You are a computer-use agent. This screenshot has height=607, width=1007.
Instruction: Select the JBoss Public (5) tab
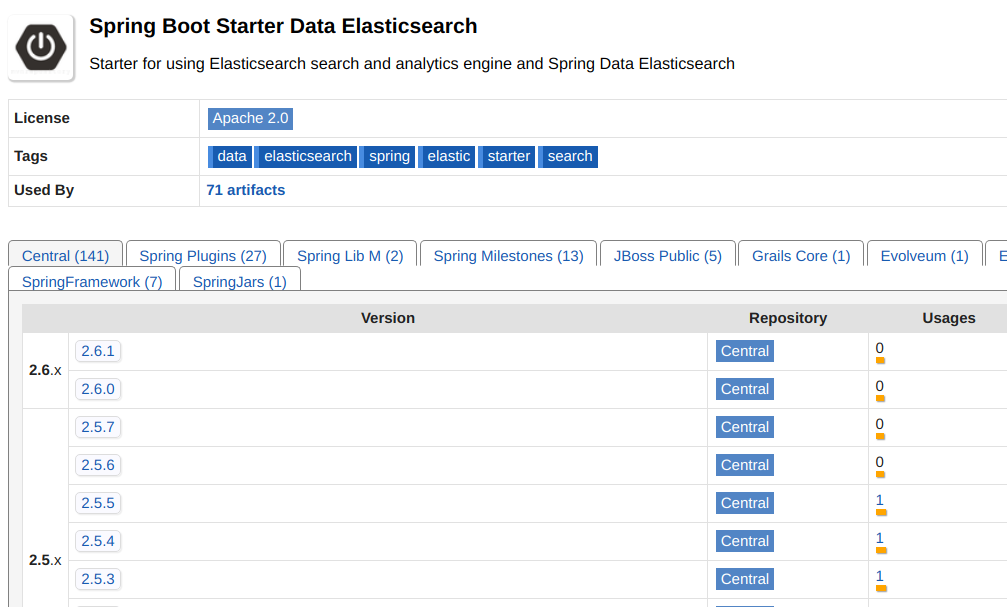pyautogui.click(x=667, y=256)
